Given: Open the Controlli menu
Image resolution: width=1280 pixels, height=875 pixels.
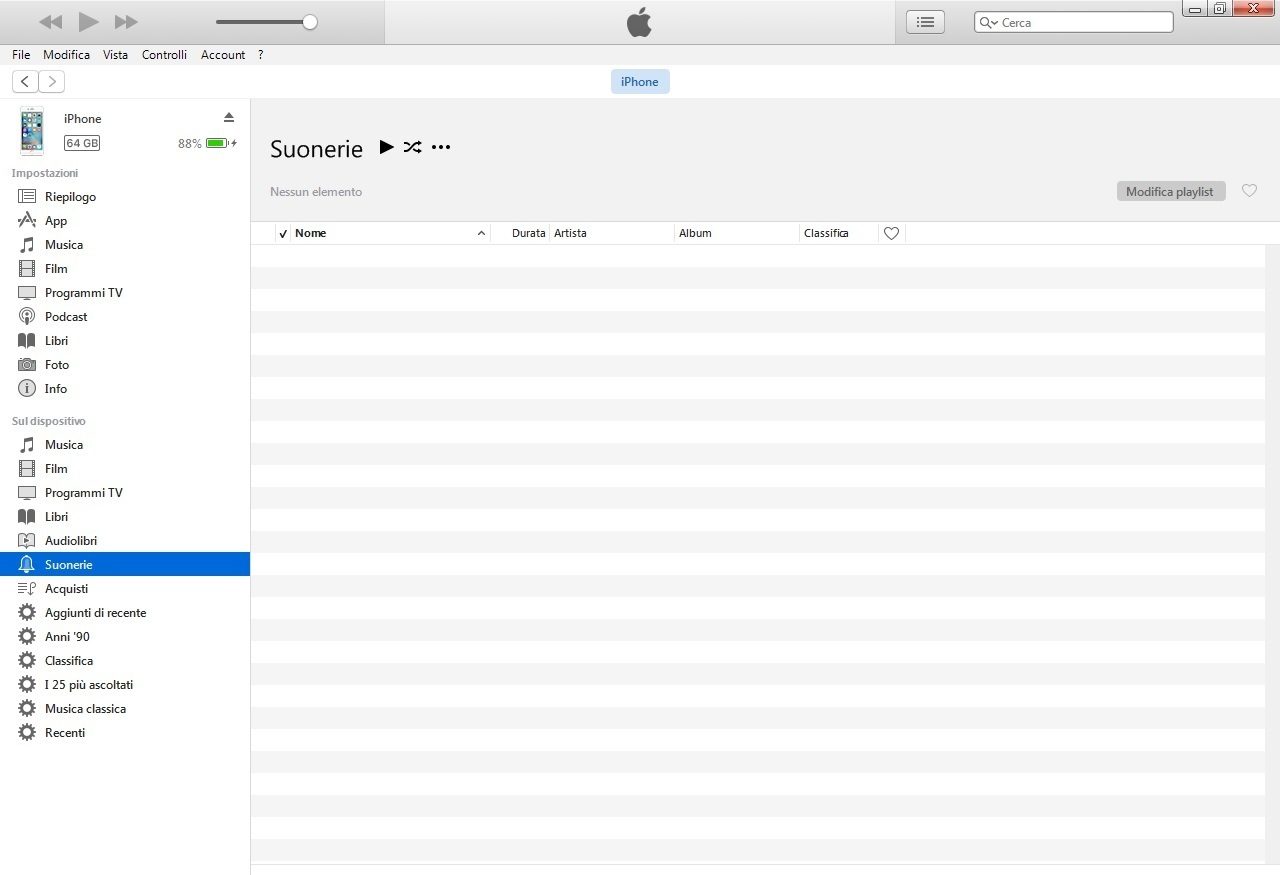Looking at the screenshot, I should click(x=164, y=55).
